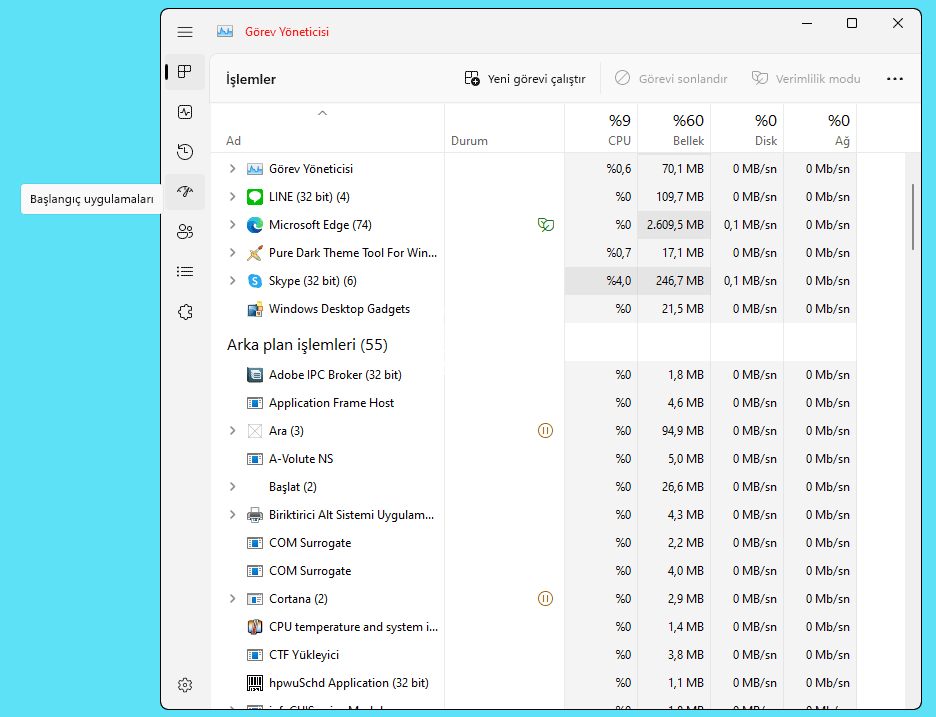
Task: Open the Processes page in sidebar
Action: coord(185,72)
